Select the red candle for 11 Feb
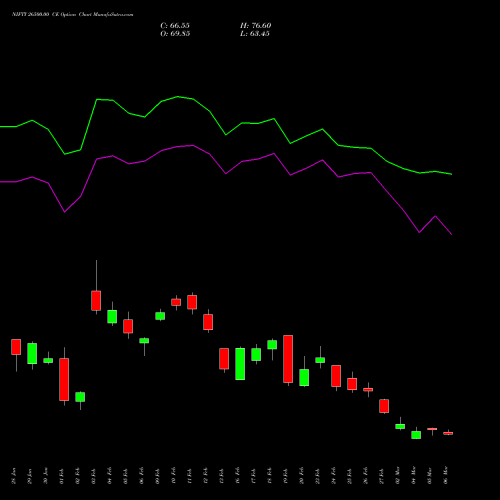Image resolution: width=500 pixels, height=500 pixels. pos(192,302)
